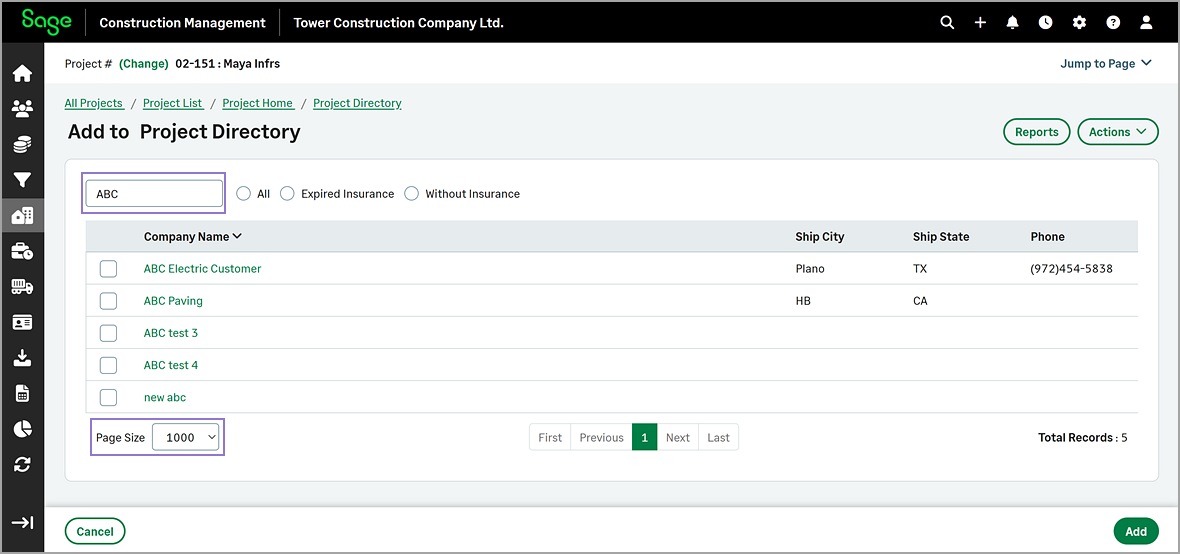Image resolution: width=1180 pixels, height=554 pixels.
Task: Go to All Projects breadcrumb
Action: (94, 103)
